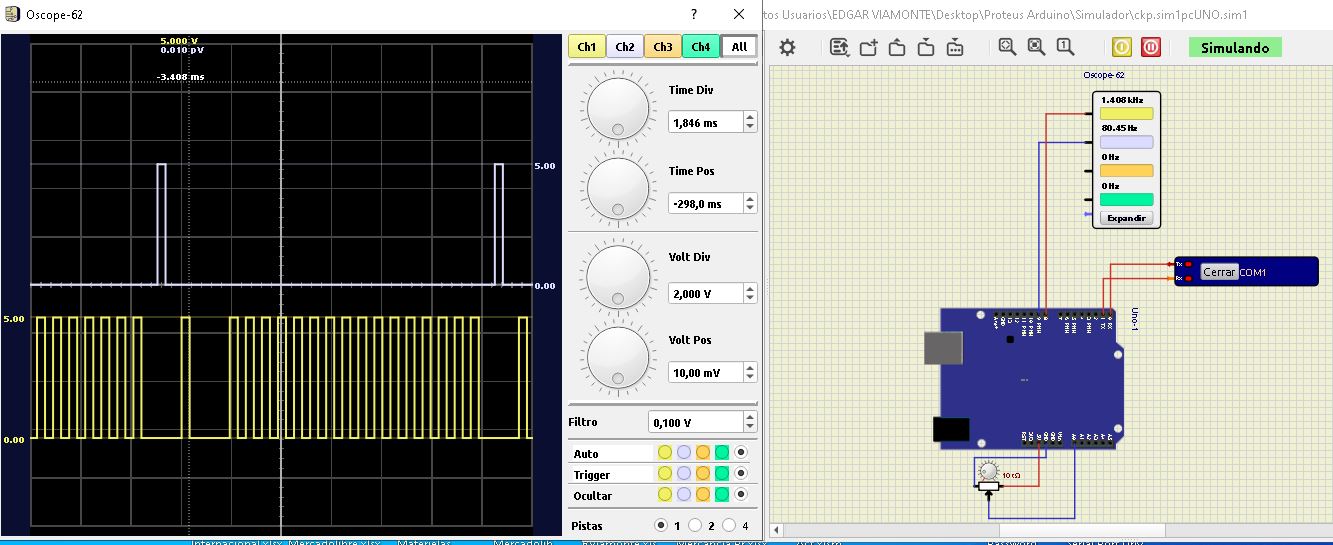
Task: Select the Ch1 channel tab
Action: 586,47
